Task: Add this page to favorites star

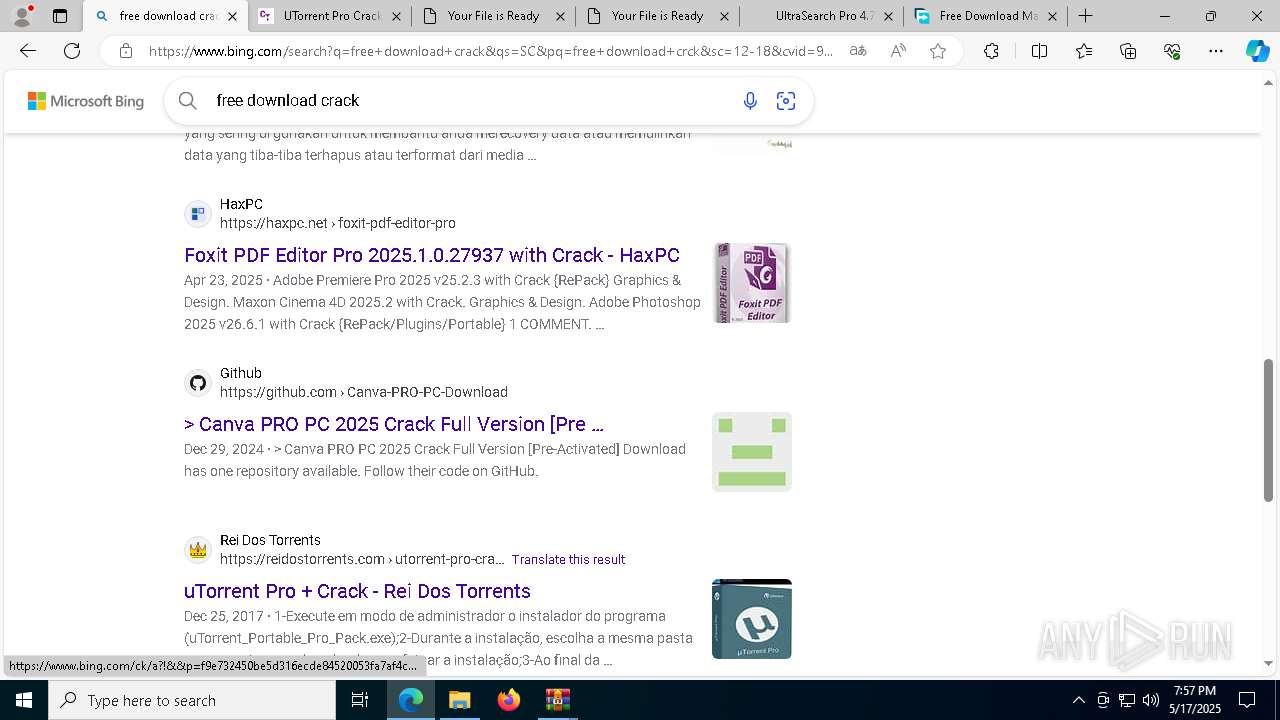Action: (938, 51)
